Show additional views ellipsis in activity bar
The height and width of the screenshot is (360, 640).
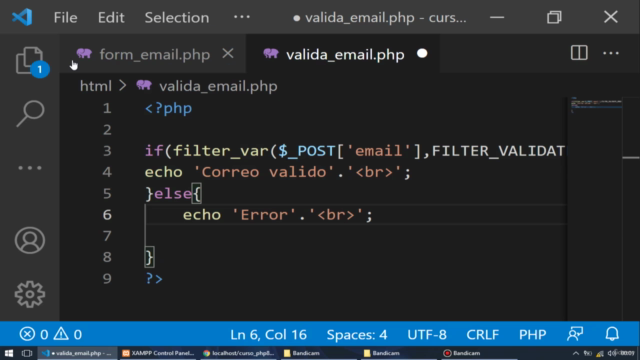click(30, 168)
